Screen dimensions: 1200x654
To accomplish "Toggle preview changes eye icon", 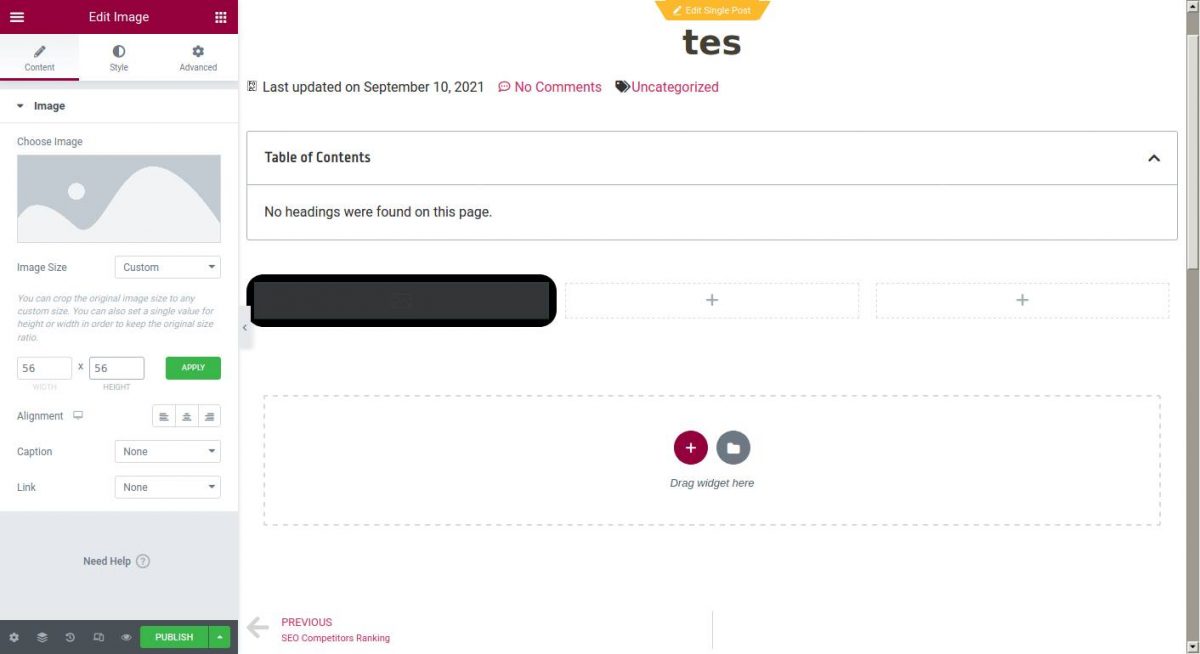I will pos(126,637).
